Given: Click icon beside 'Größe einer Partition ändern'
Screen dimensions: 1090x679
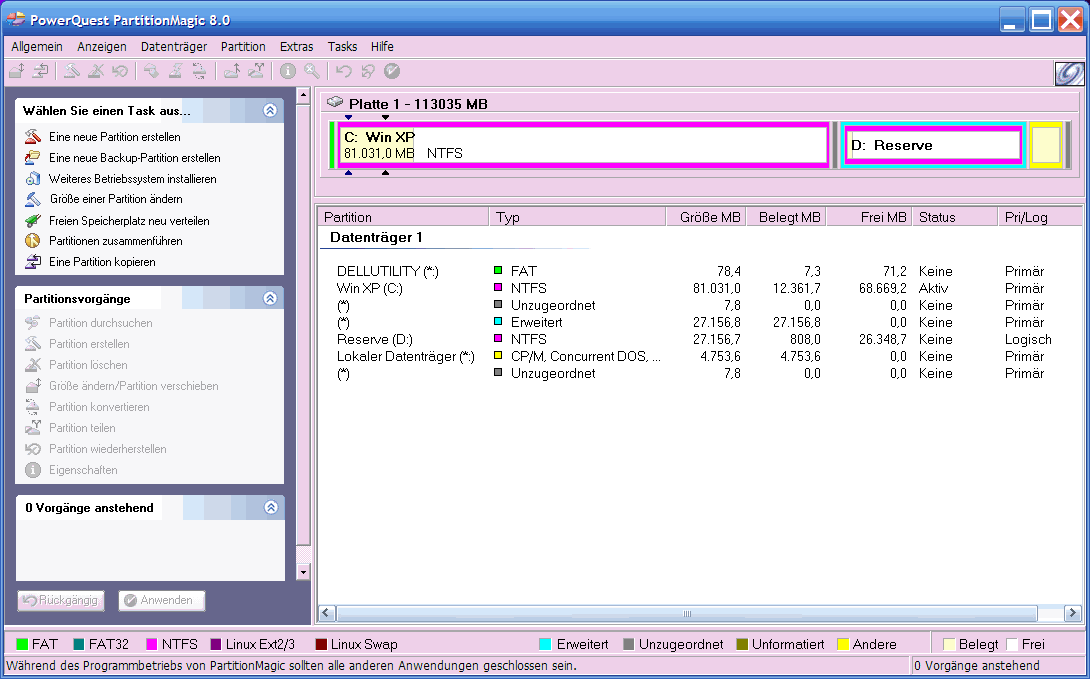Looking at the screenshot, I should (x=33, y=199).
